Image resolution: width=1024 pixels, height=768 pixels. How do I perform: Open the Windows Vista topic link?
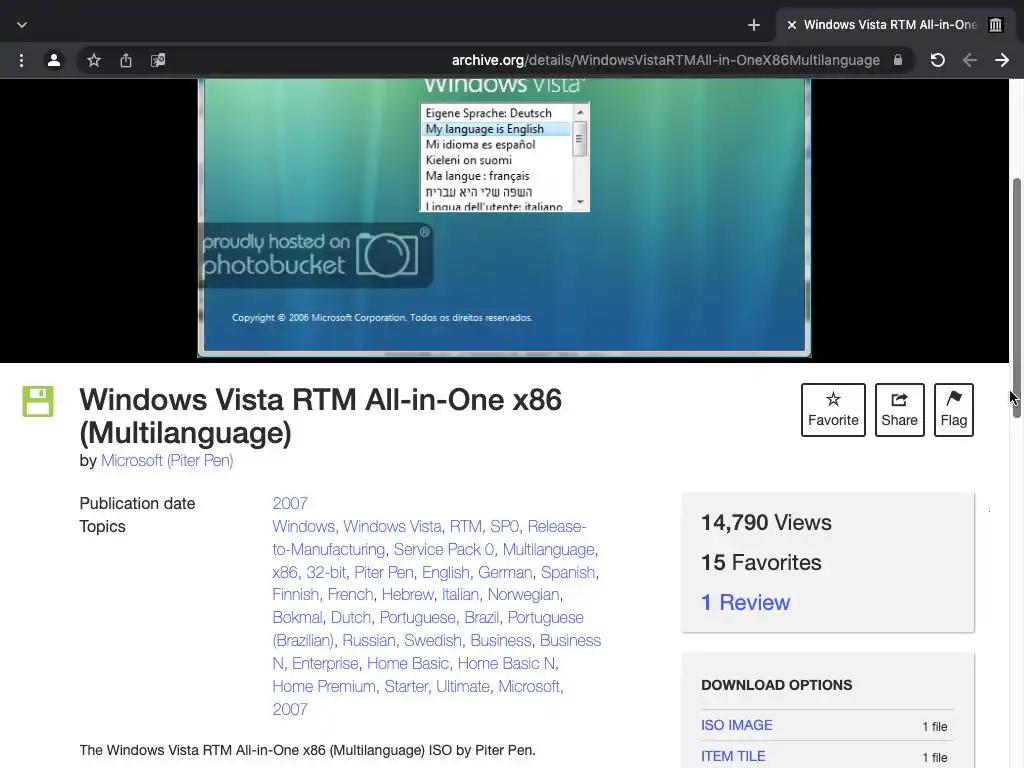(392, 526)
